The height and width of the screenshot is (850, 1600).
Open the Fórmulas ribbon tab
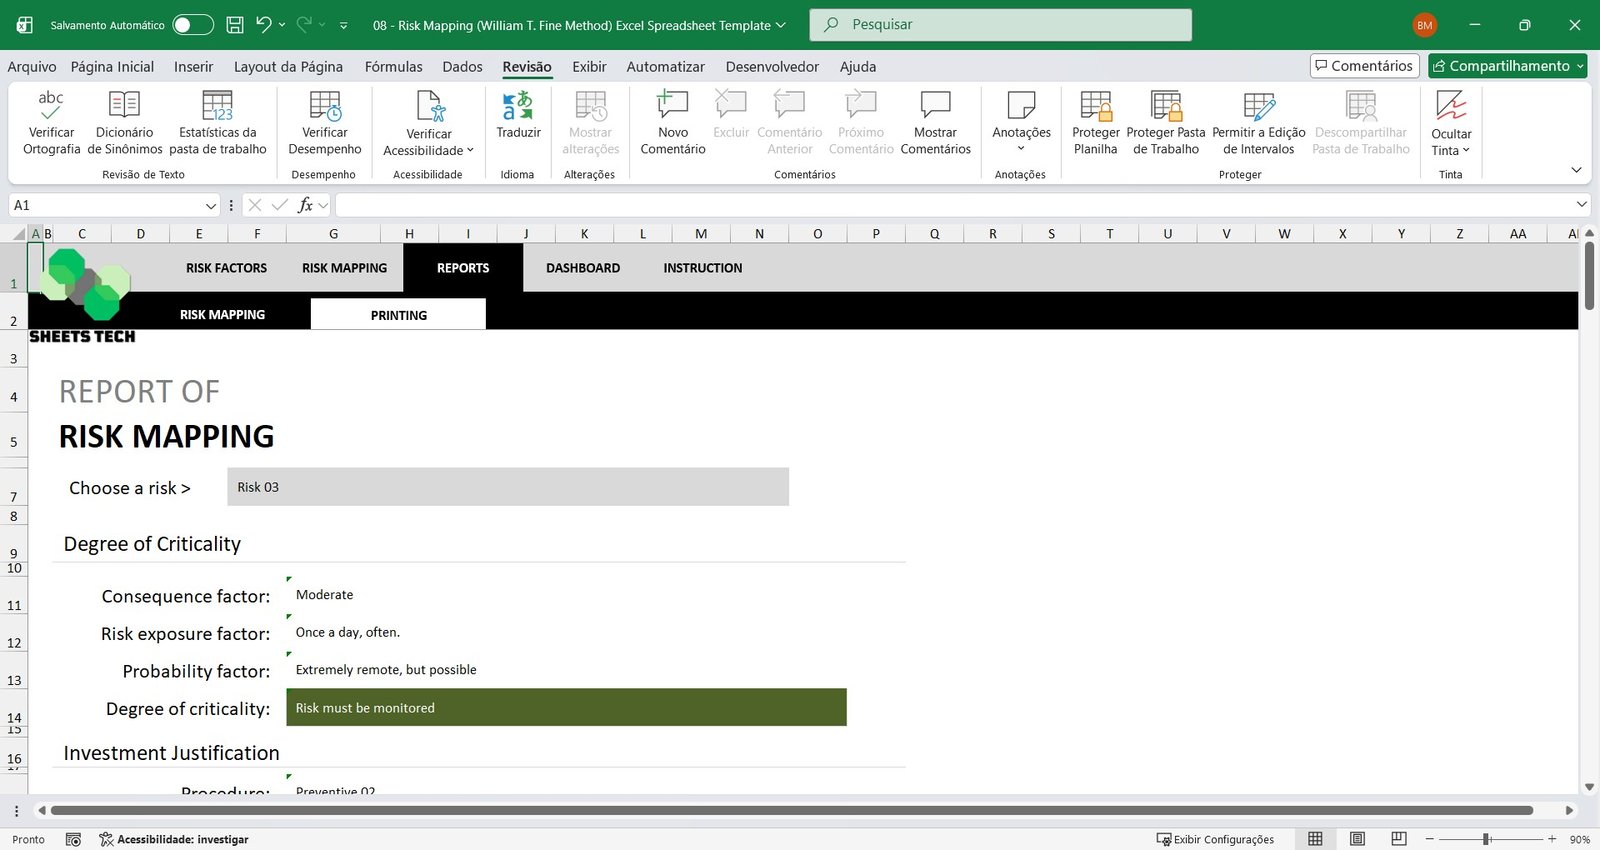393,67
